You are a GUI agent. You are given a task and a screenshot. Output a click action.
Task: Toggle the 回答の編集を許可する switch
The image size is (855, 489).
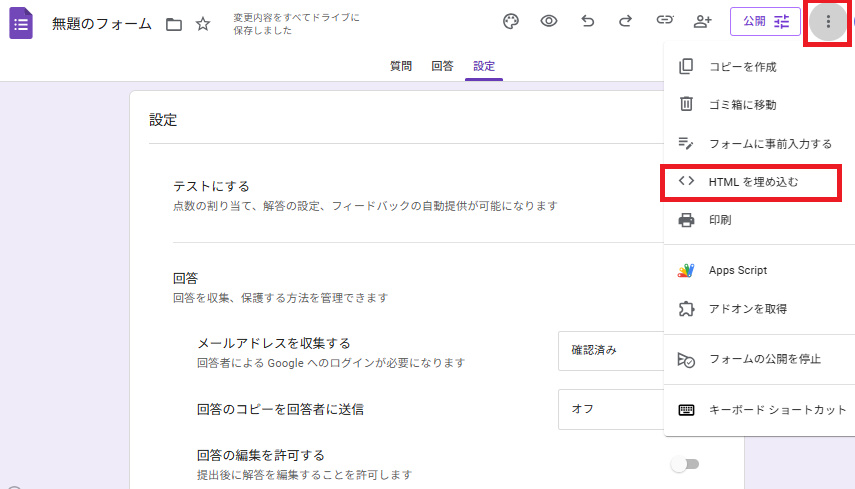point(684,464)
